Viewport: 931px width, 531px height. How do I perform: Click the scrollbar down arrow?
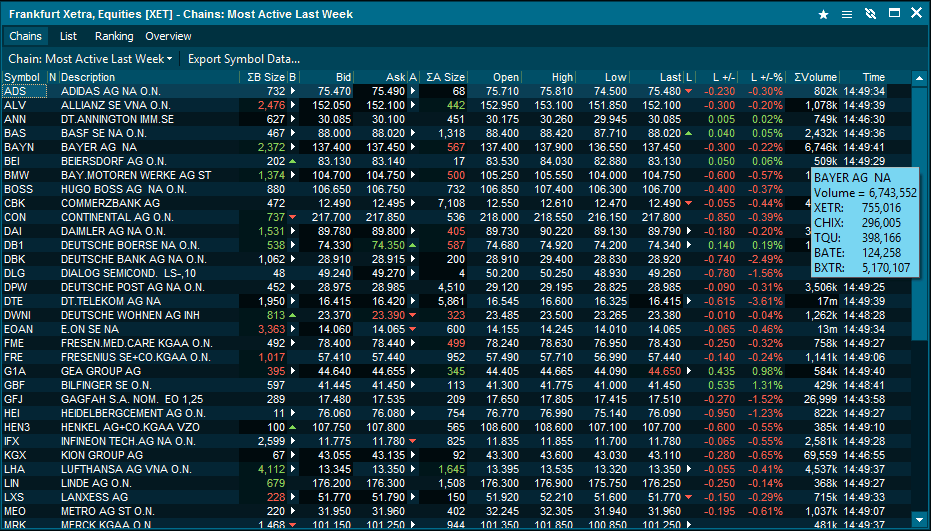(x=919, y=520)
